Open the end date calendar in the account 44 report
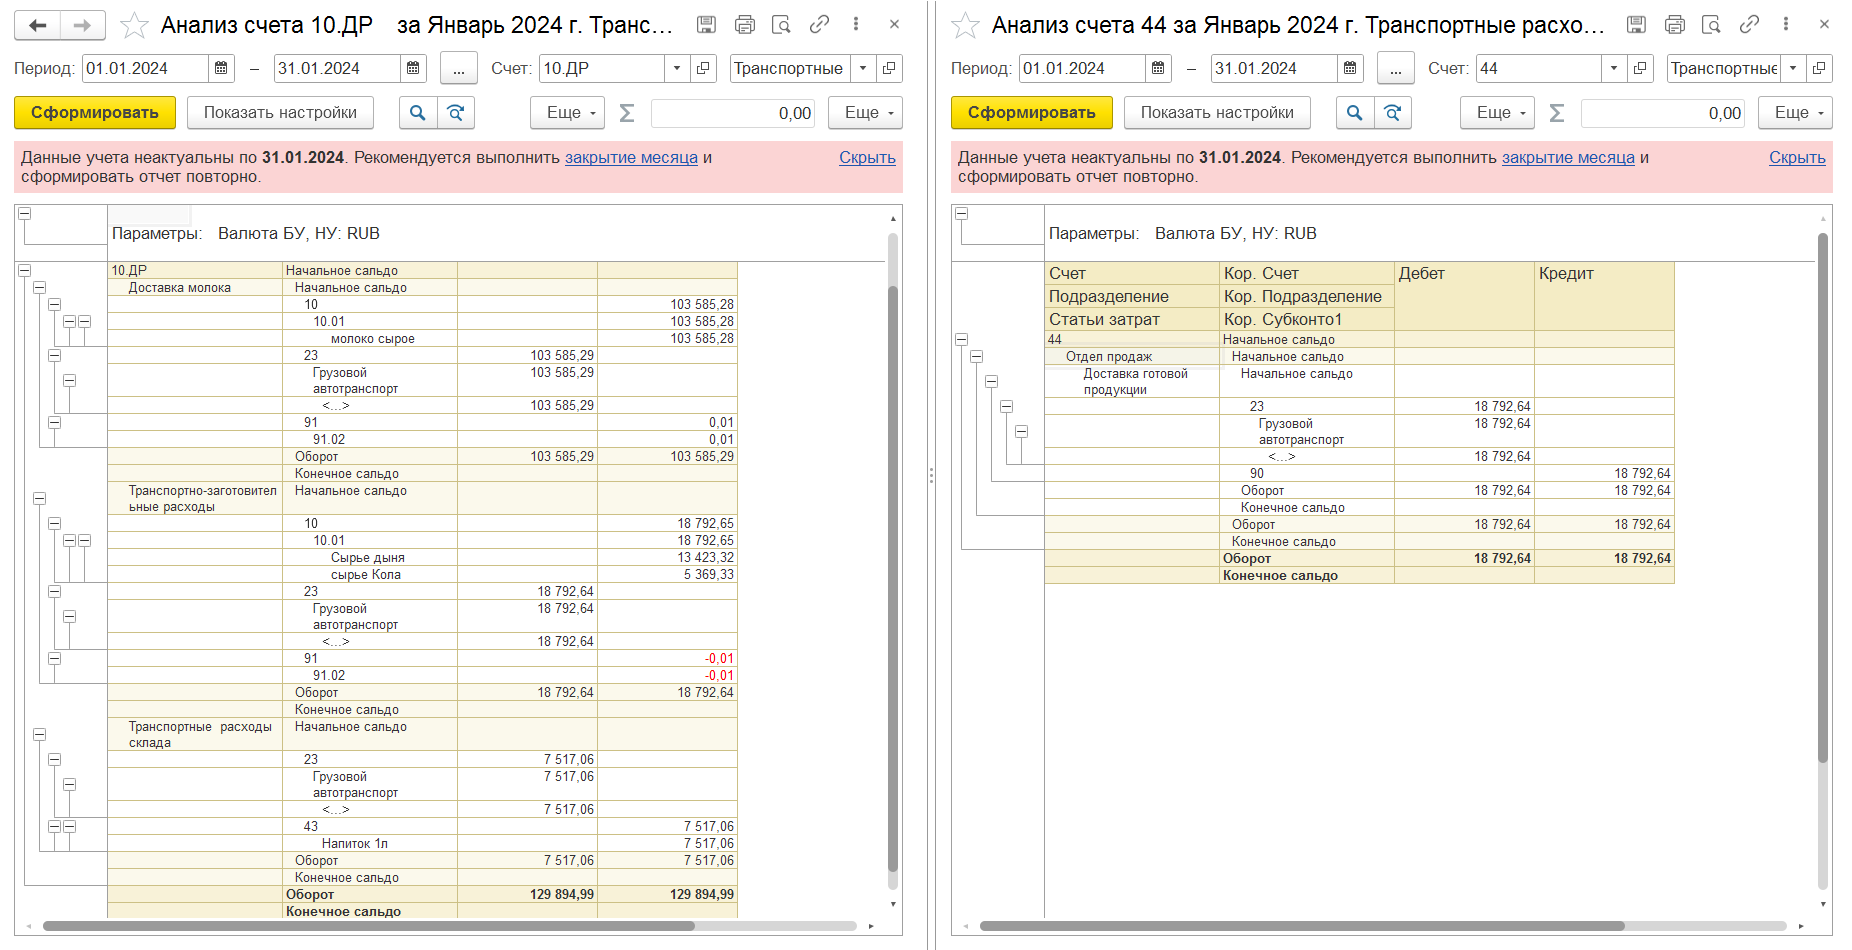Viewport: 1852px width, 950px height. 1350,68
